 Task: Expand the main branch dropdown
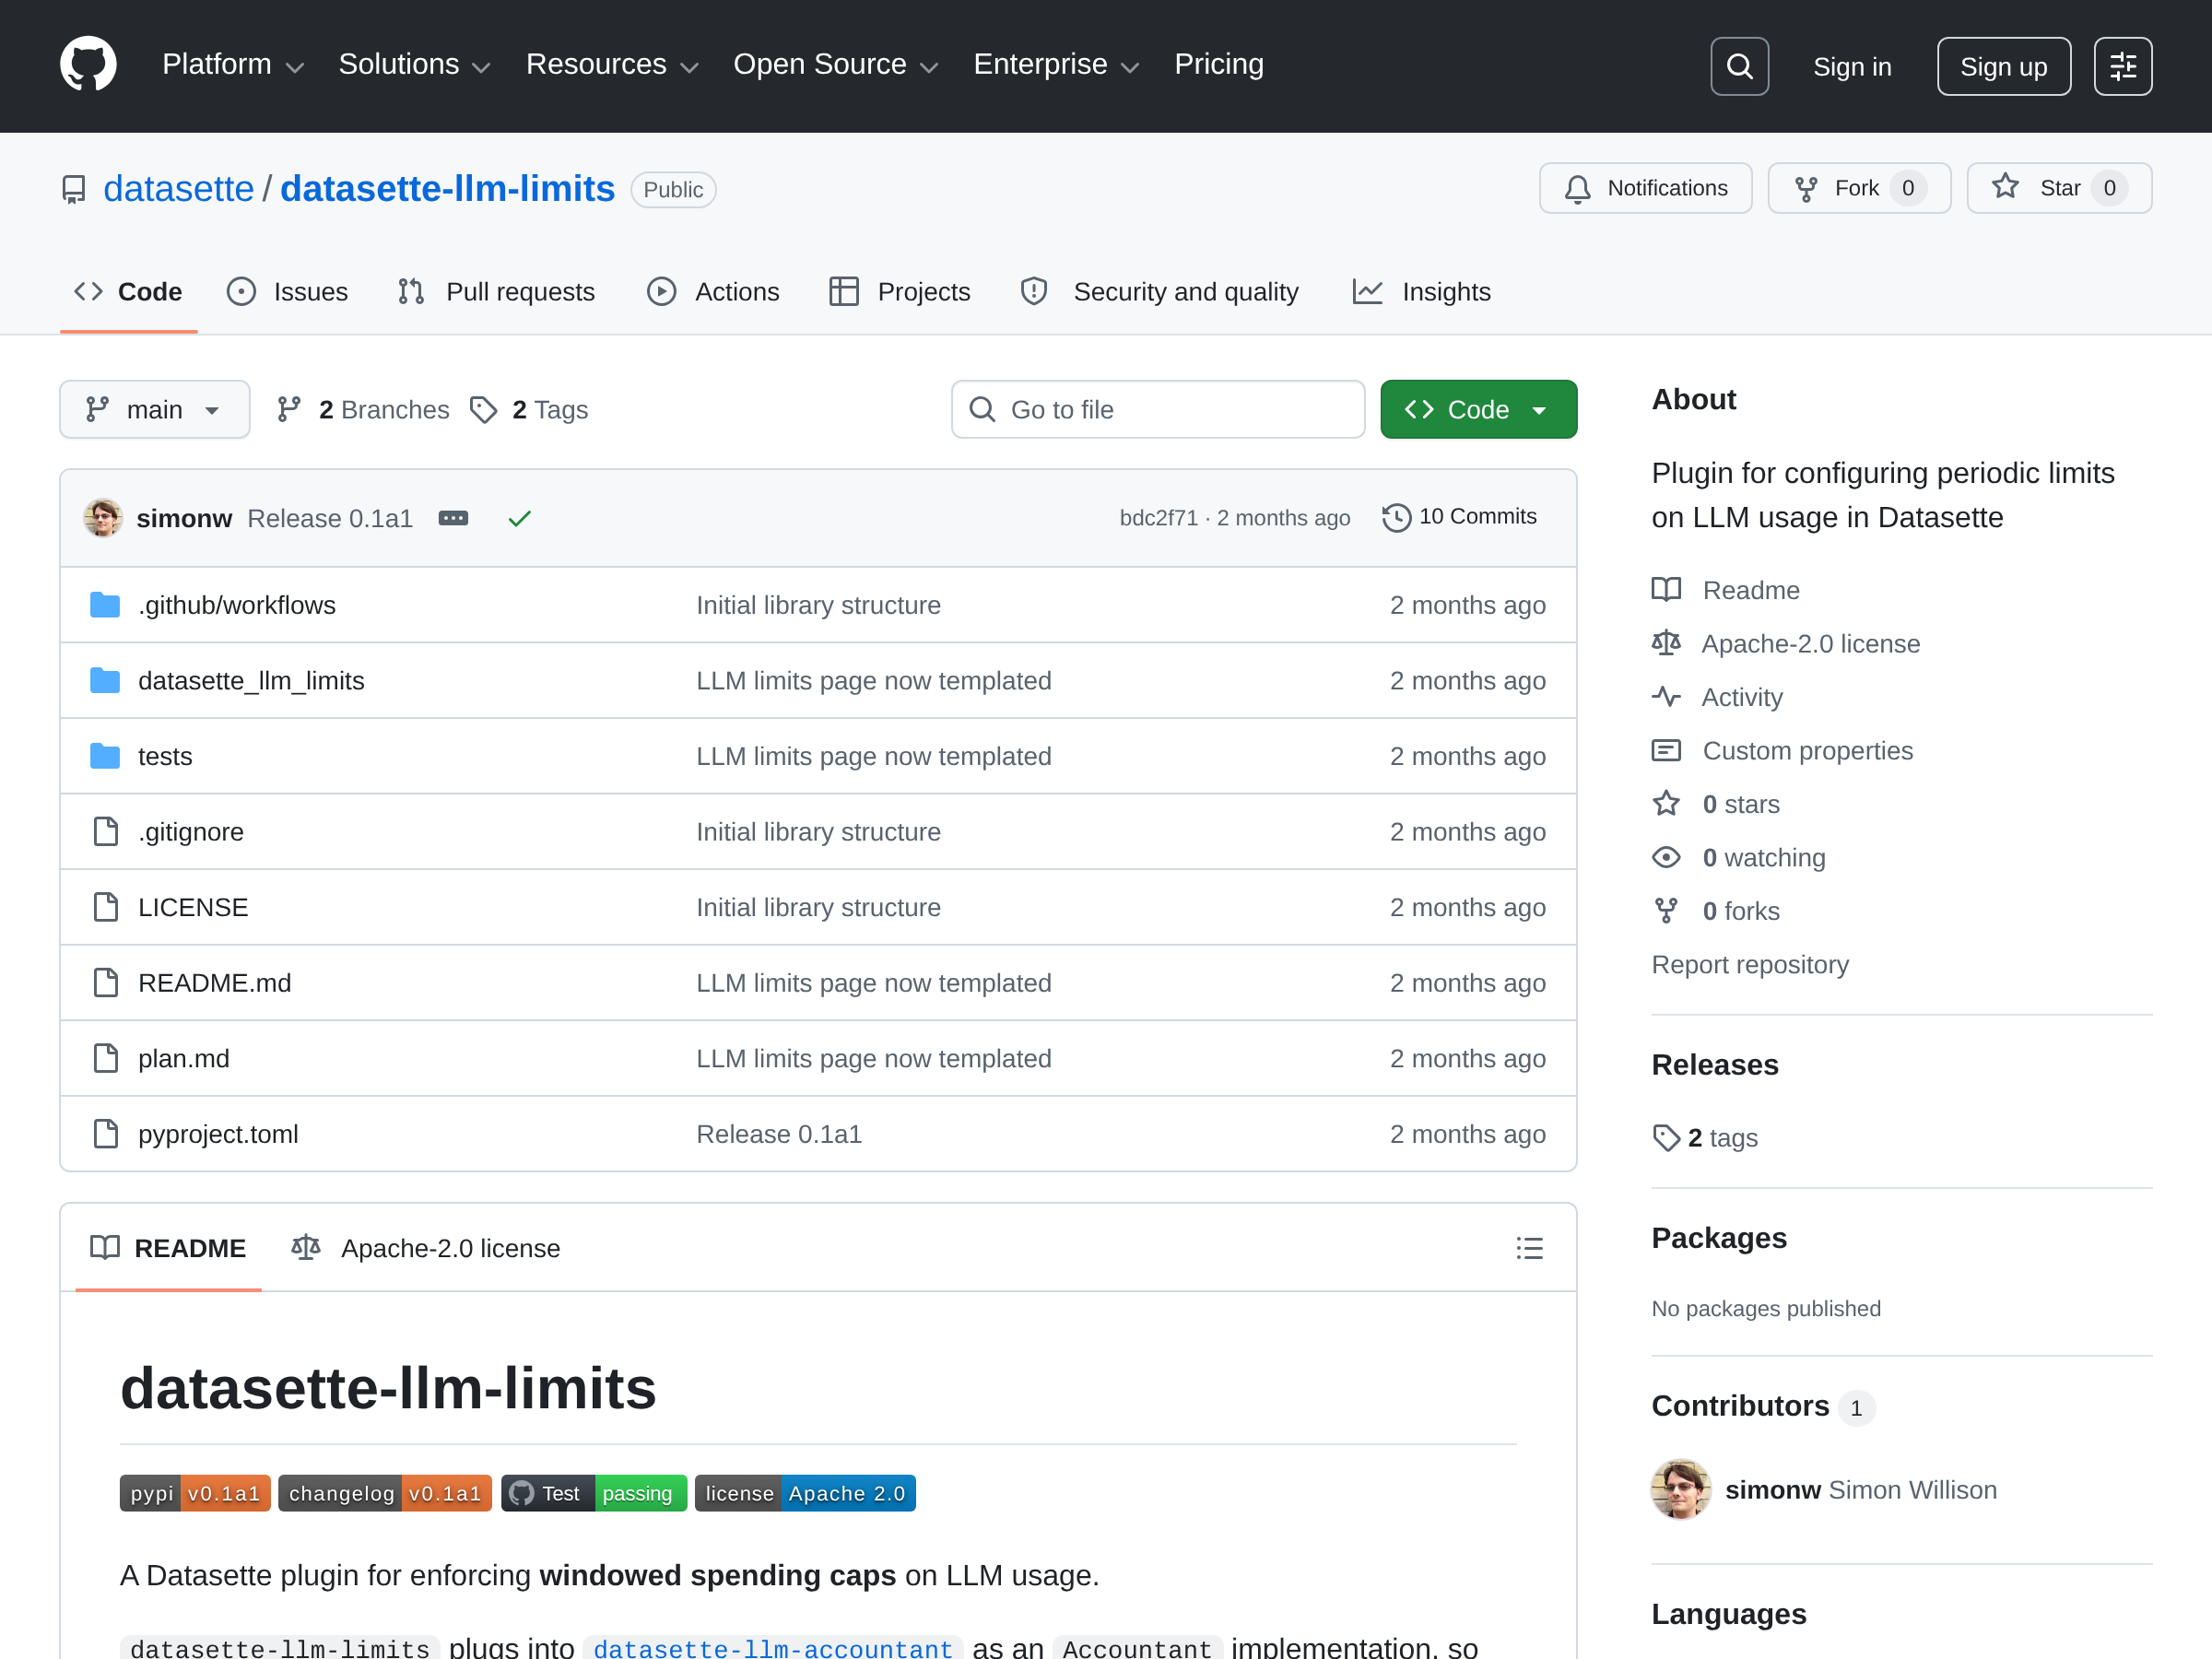(154, 409)
